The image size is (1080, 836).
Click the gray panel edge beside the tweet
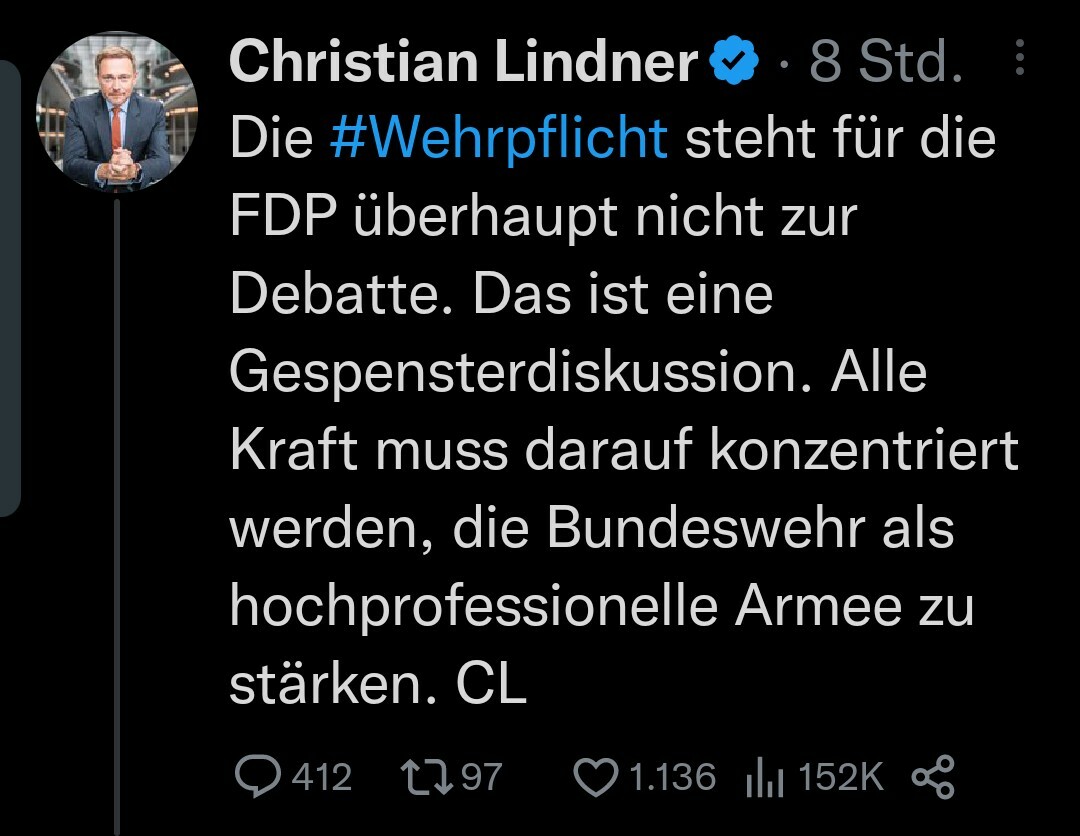pos(10,288)
